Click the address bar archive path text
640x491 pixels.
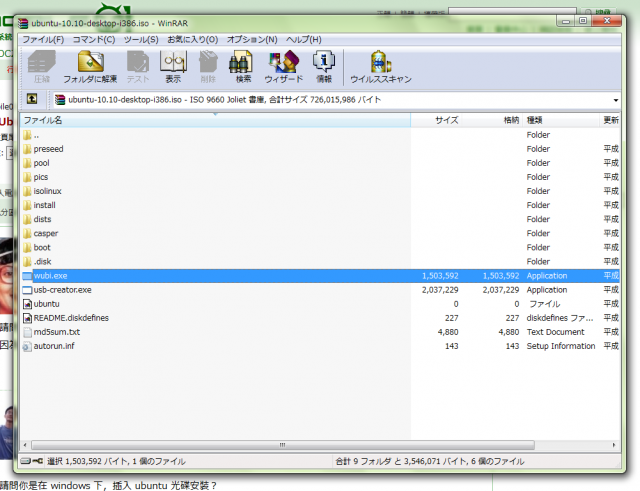pos(224,100)
